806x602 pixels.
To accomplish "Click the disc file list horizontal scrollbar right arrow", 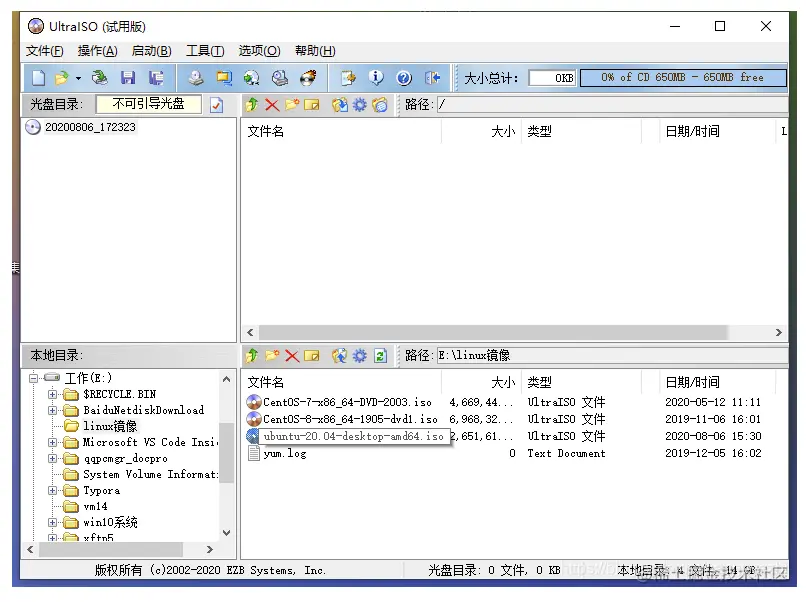I will click(779, 333).
